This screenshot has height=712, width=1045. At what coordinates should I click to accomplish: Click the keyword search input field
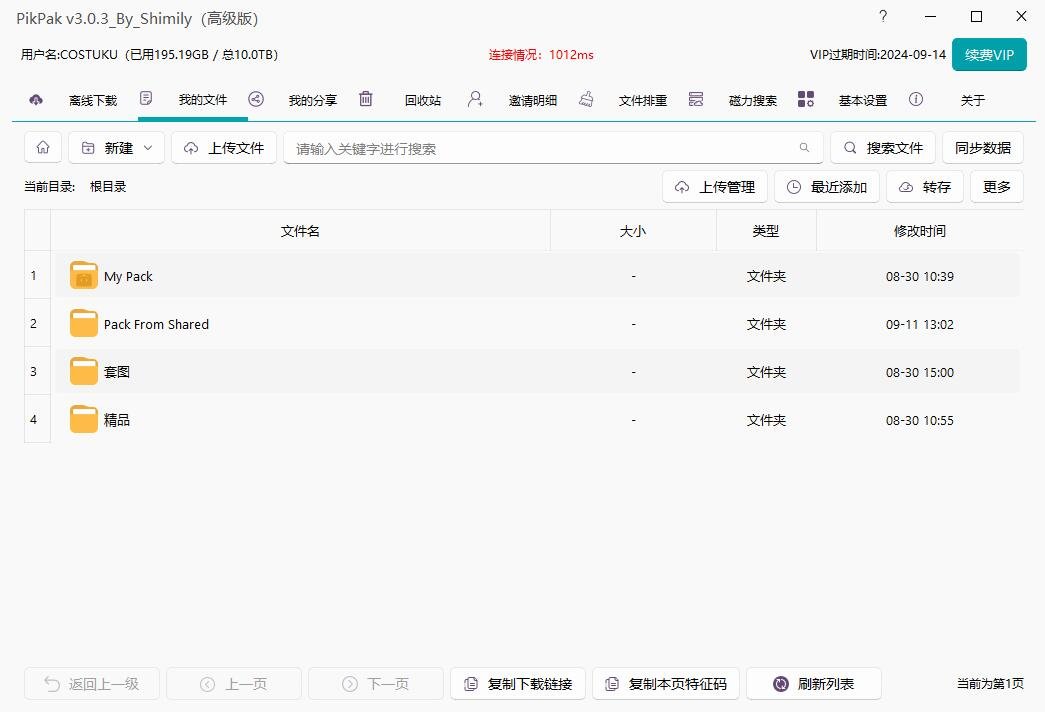[540, 148]
